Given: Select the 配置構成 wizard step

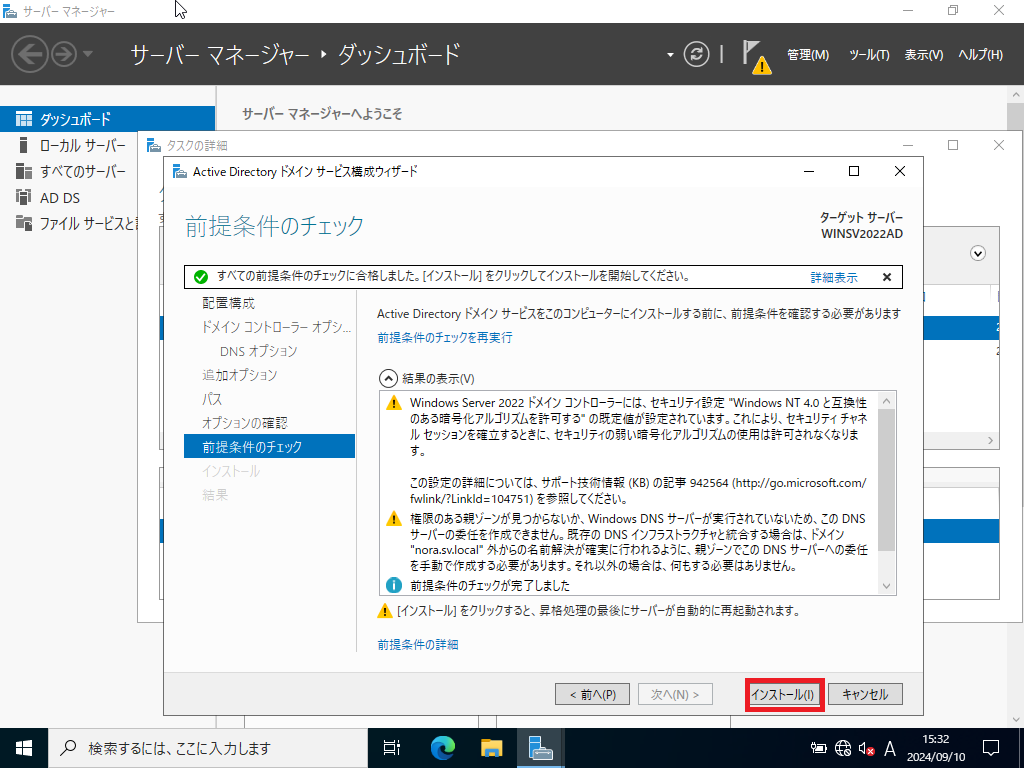Looking at the screenshot, I should [x=229, y=303].
